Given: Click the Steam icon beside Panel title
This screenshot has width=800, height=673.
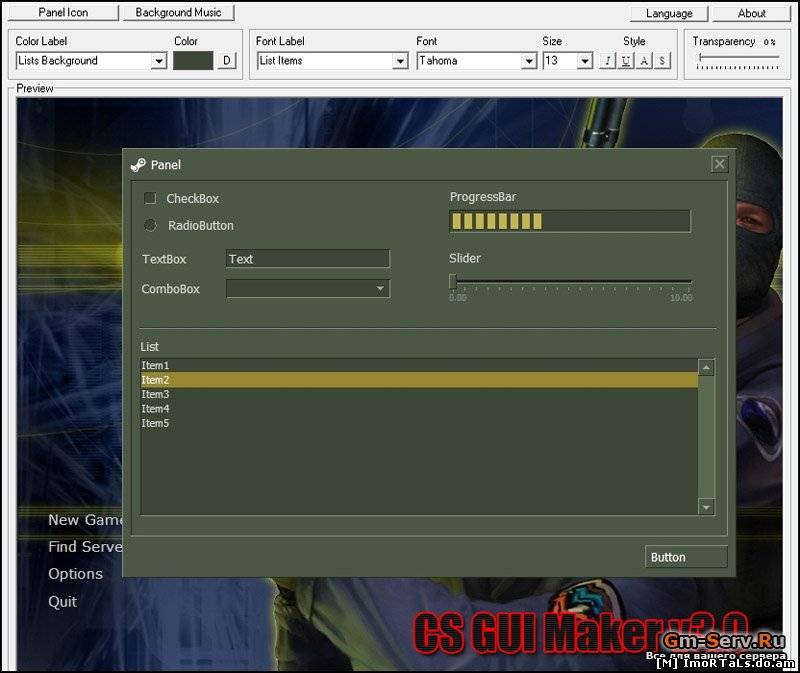Looking at the screenshot, I should tap(138, 165).
